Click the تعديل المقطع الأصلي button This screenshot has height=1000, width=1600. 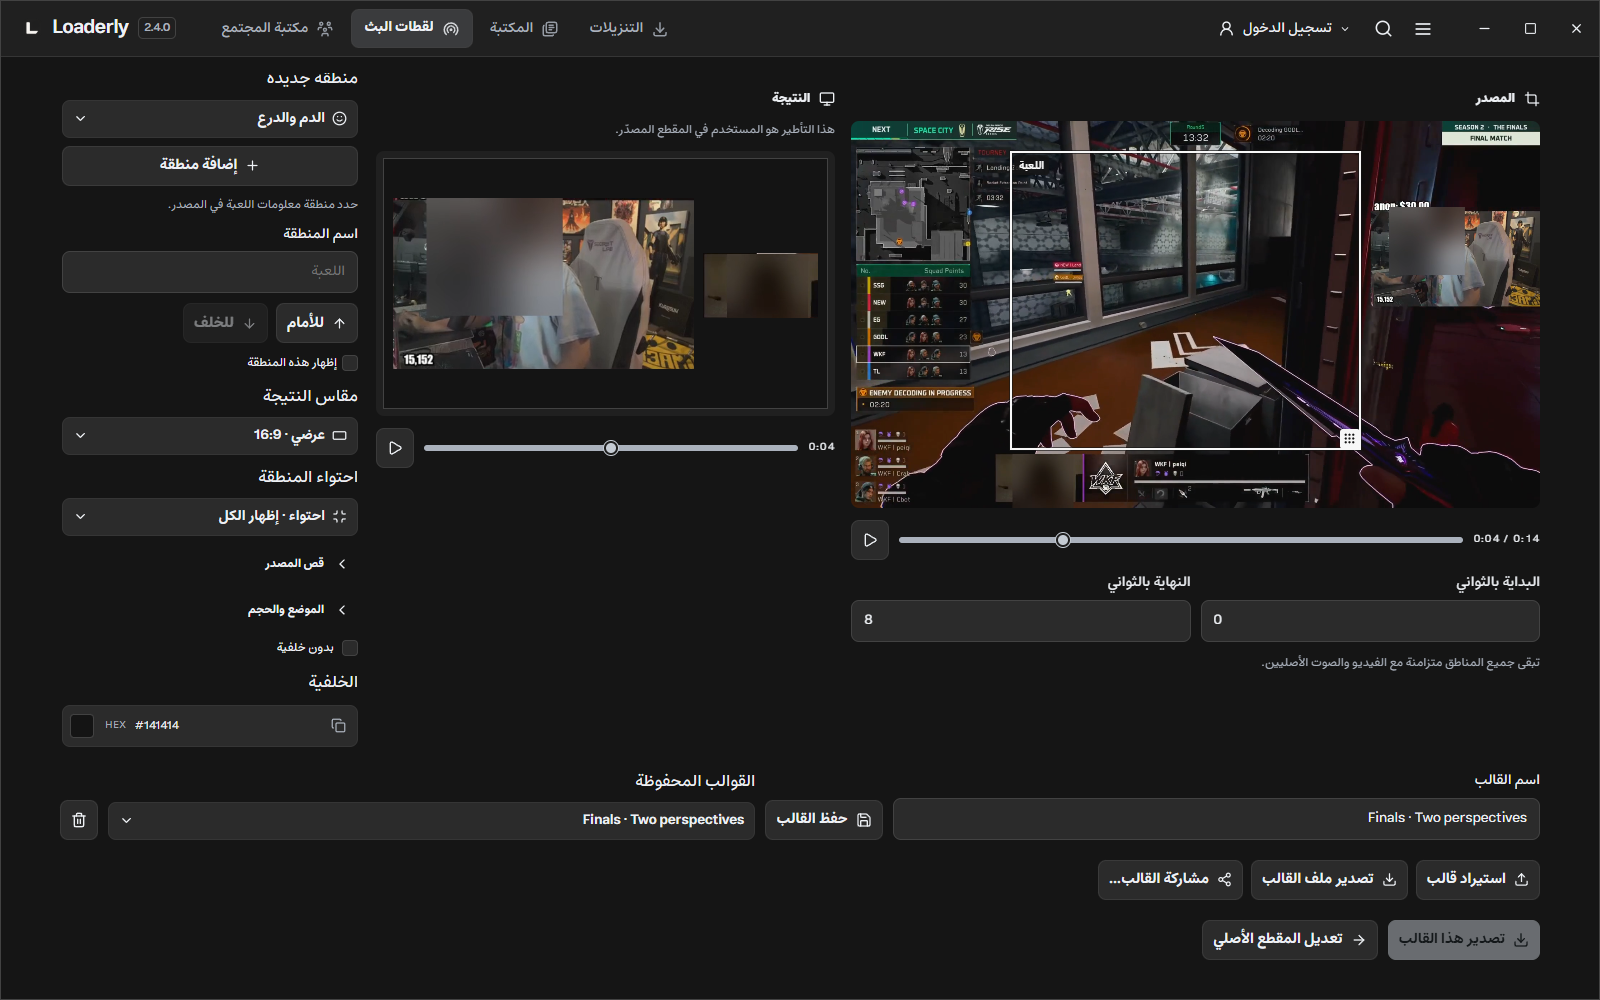pyautogui.click(x=1289, y=940)
